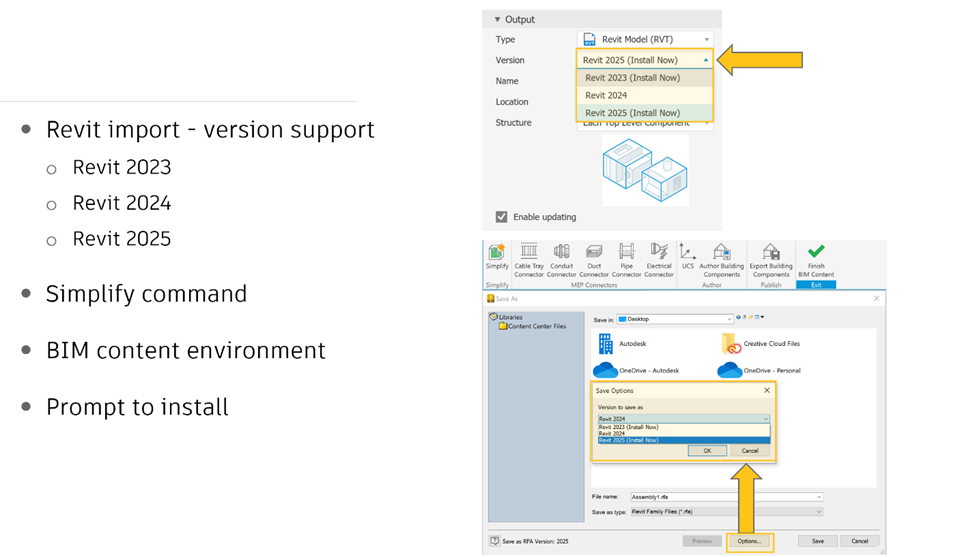
Task: Click the Simplify command icon
Action: pos(497,252)
